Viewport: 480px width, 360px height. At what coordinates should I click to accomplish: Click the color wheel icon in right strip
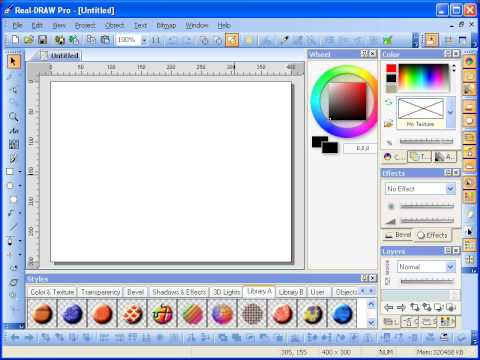pos(469,61)
